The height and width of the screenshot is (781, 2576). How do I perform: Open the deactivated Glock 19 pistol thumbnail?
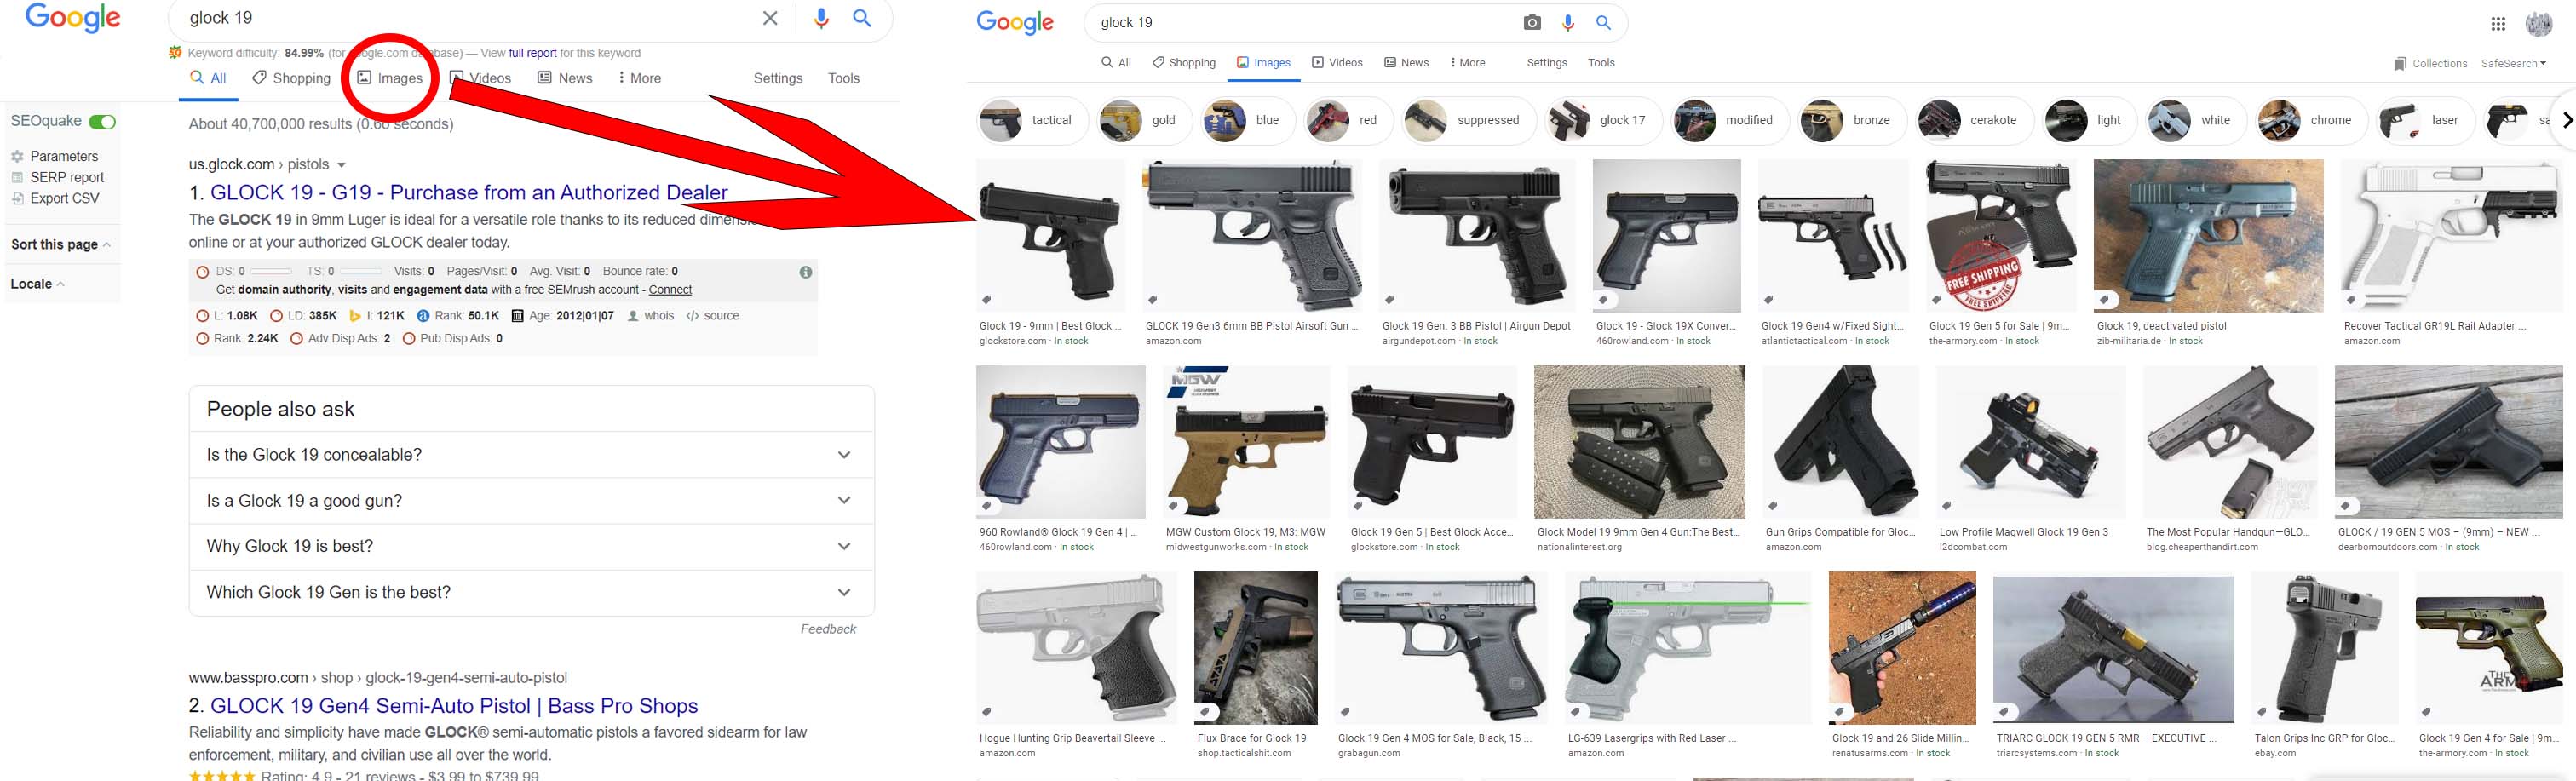click(2208, 236)
